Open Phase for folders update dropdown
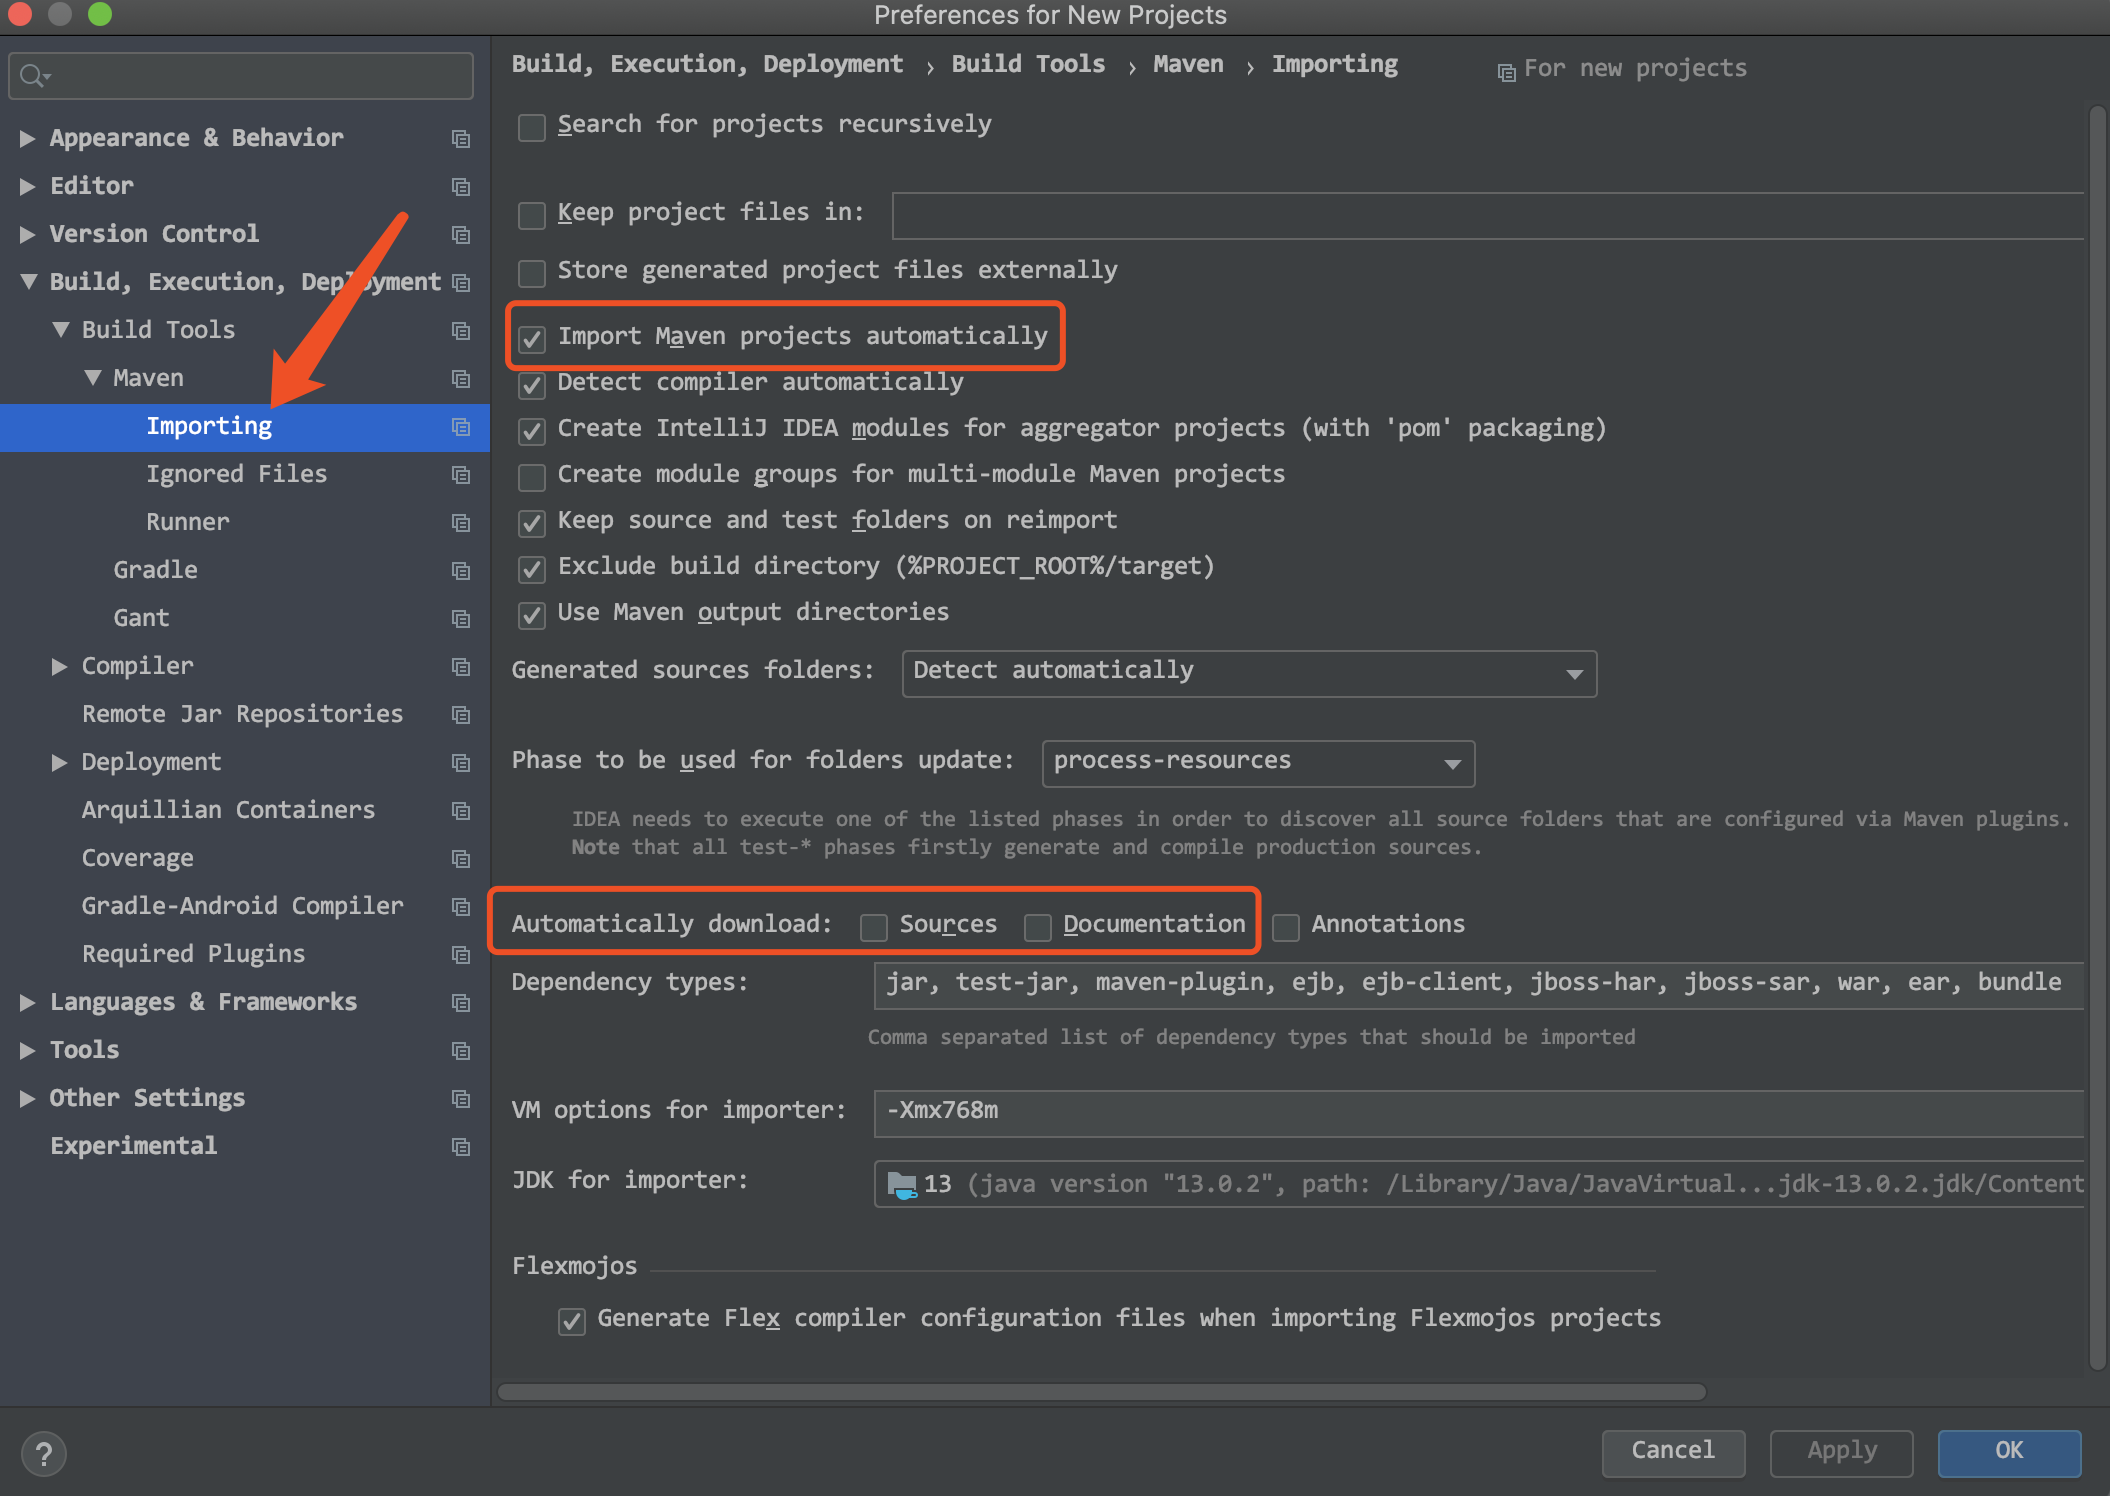This screenshot has height=1496, width=2110. [x=1257, y=763]
